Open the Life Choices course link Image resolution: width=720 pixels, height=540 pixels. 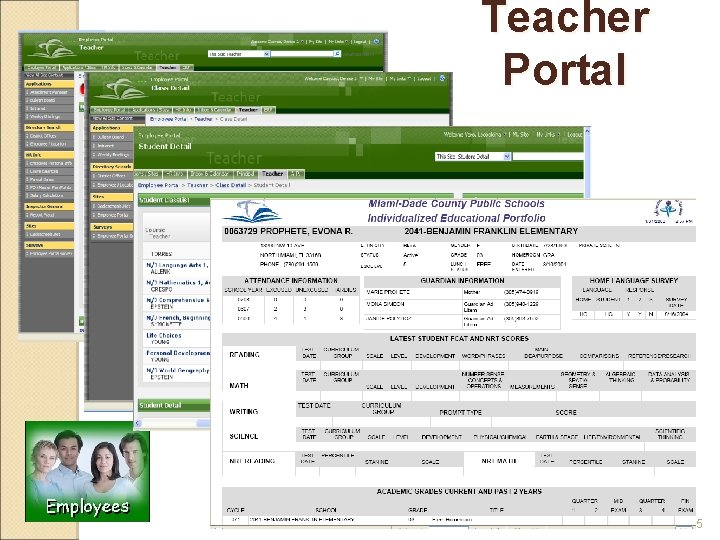tap(164, 335)
